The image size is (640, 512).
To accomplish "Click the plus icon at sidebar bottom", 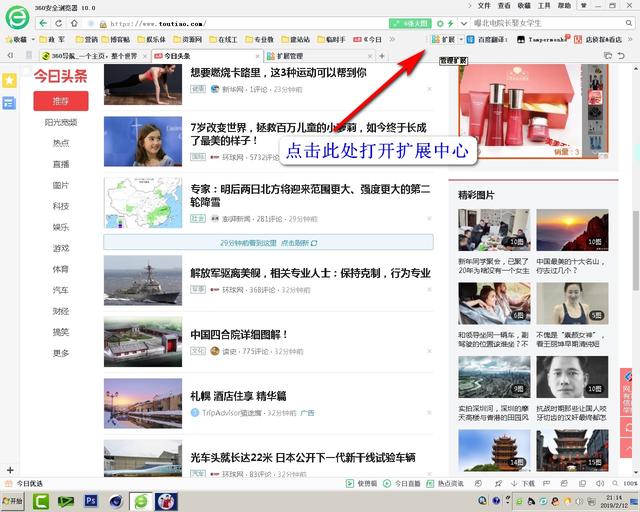I will click(x=10, y=470).
